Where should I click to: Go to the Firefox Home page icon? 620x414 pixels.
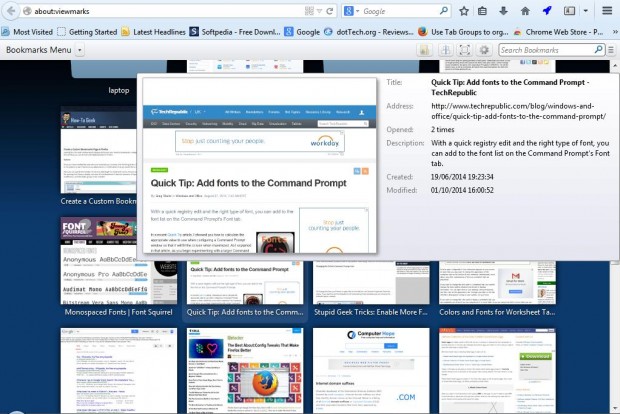coord(526,11)
